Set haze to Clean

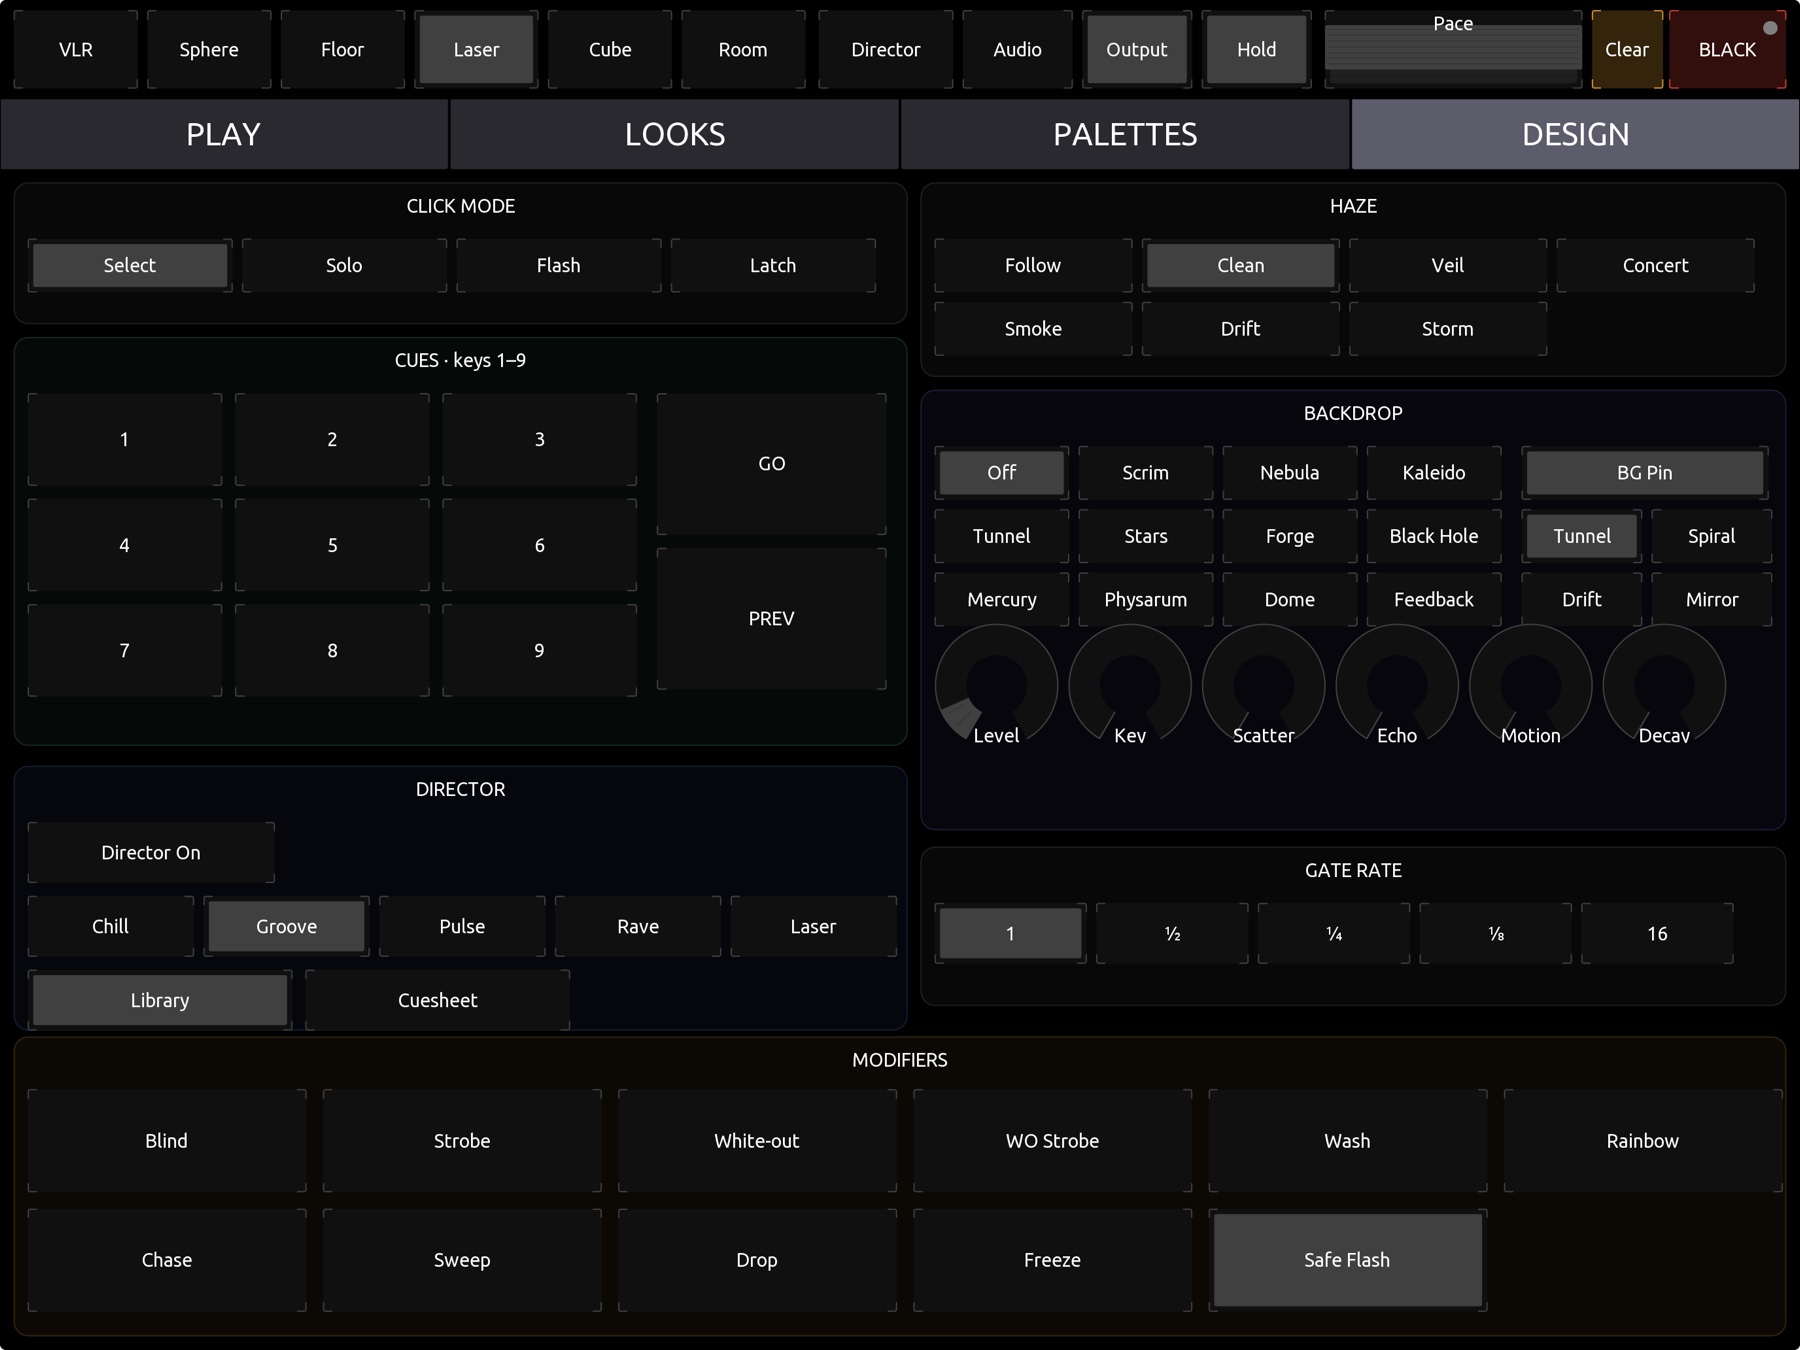[1240, 265]
